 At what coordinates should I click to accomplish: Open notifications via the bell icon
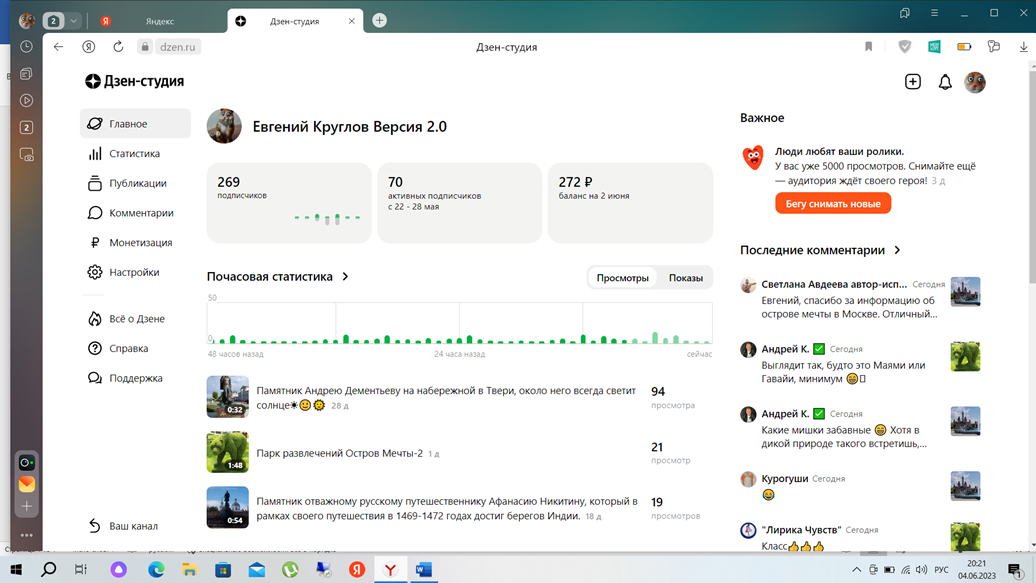[x=944, y=82]
